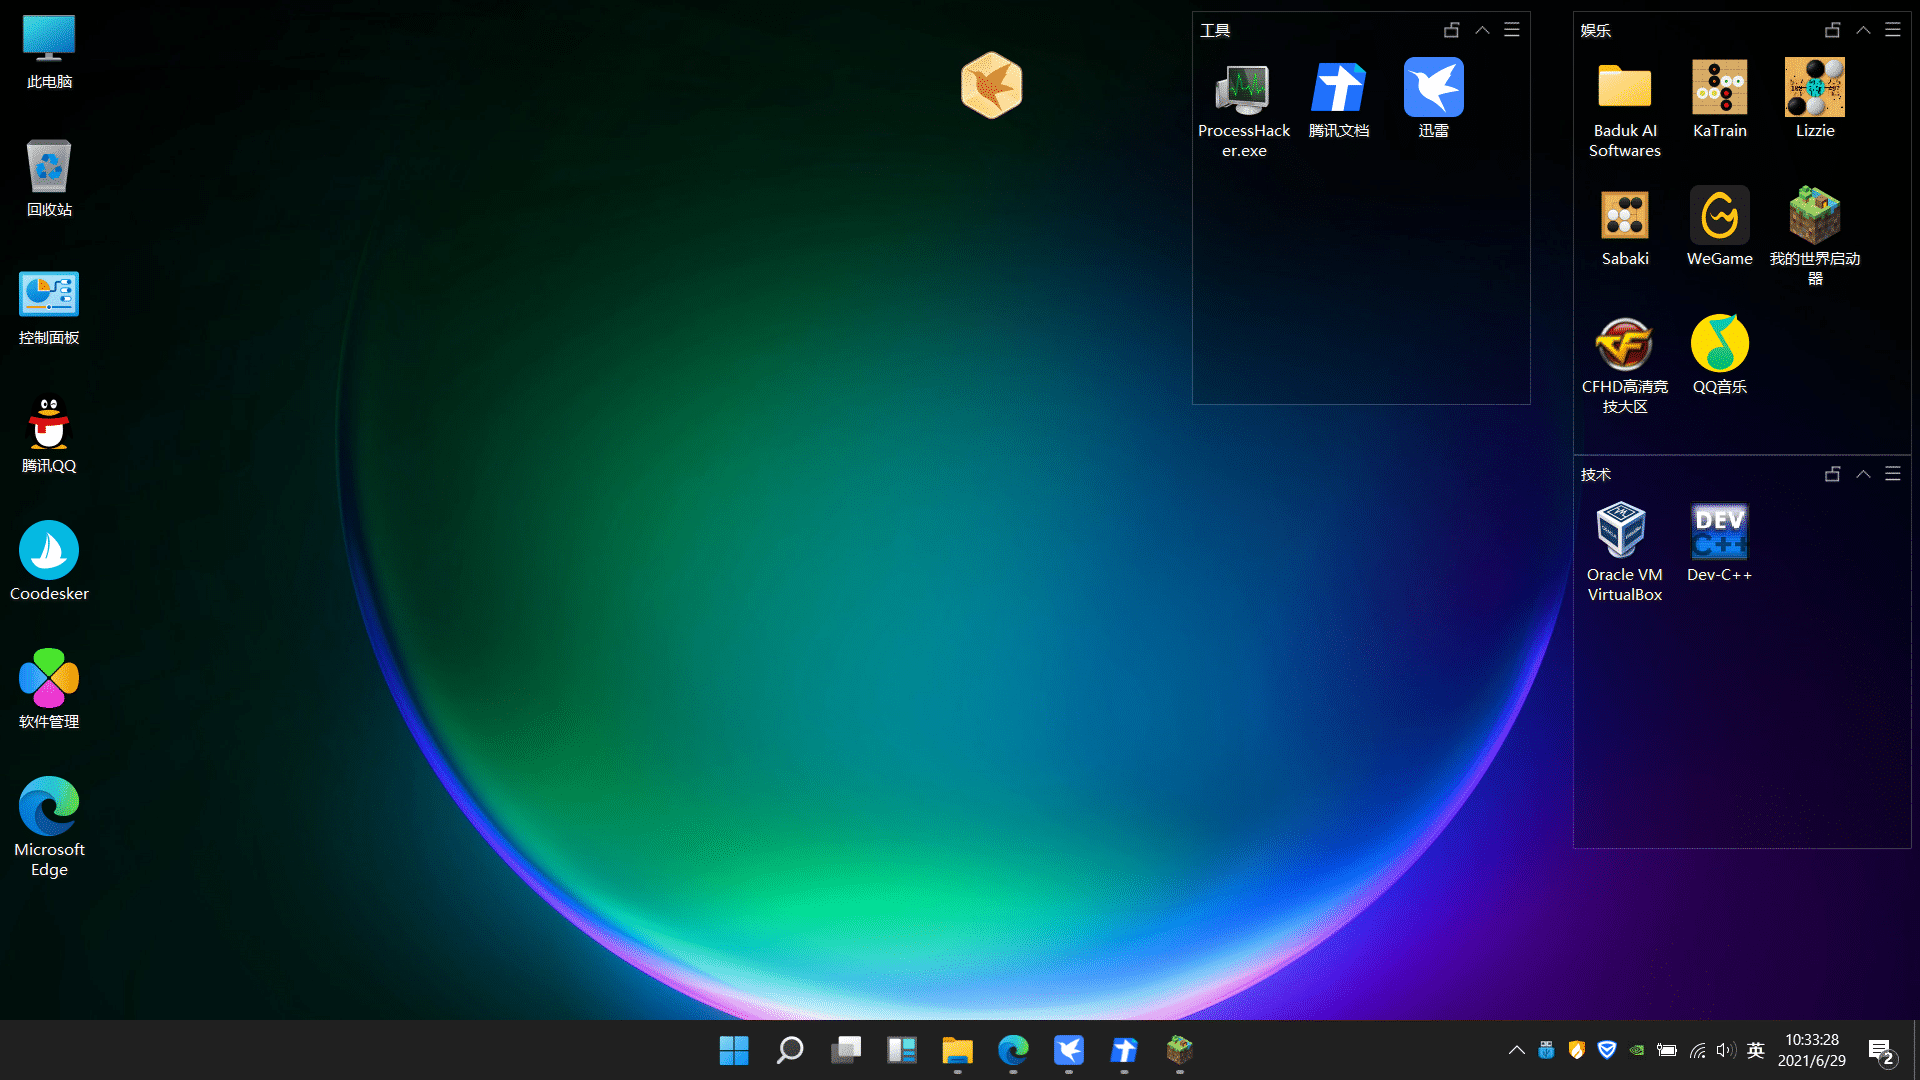Open the 软件管理 desktop icon
Screen dimensions: 1920x1080
(x=49, y=690)
